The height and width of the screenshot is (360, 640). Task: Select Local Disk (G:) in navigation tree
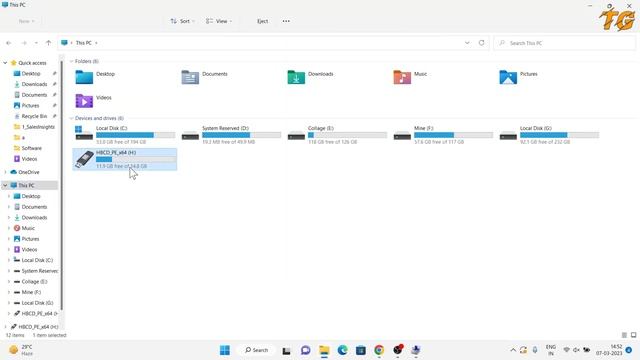point(37,303)
